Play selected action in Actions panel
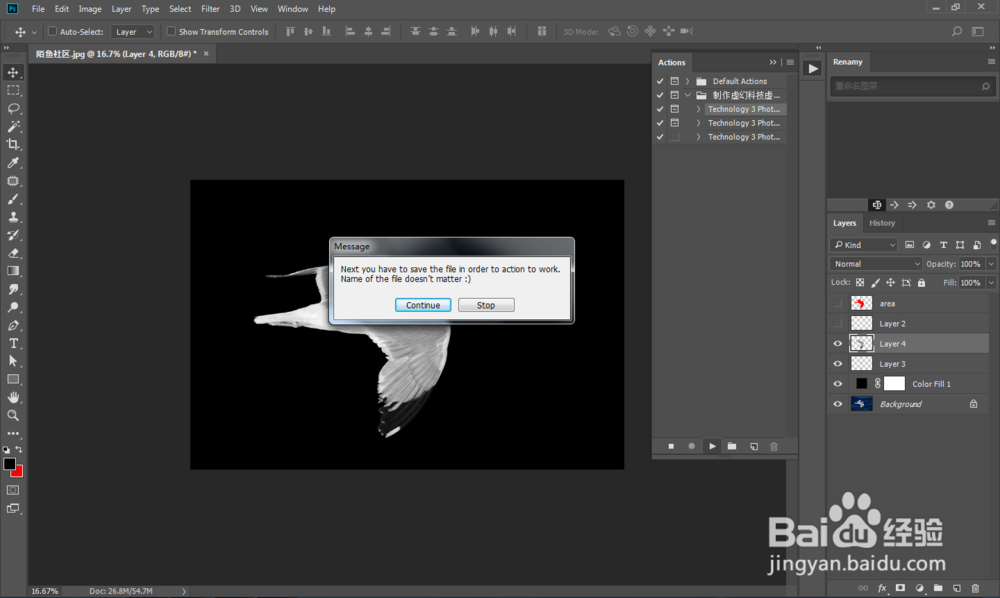This screenshot has height=598, width=1000. pos(712,446)
